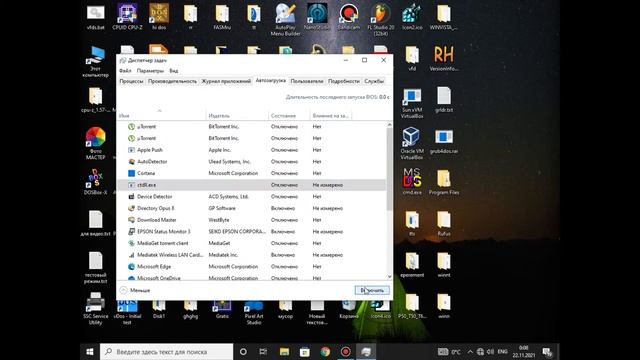Click the startup list scroll-up arrow
The height and width of the screenshot is (360, 640).
pyautogui.click(x=389, y=124)
